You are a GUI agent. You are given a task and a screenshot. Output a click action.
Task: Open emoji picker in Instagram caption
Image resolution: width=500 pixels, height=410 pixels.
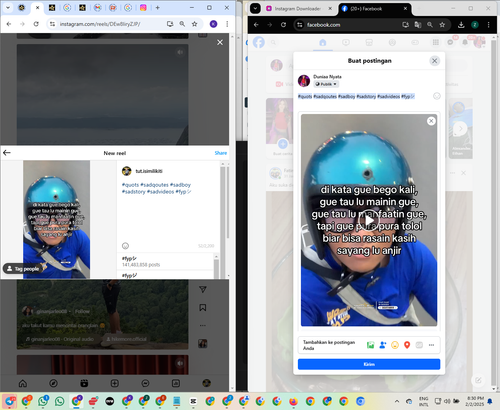click(125, 246)
